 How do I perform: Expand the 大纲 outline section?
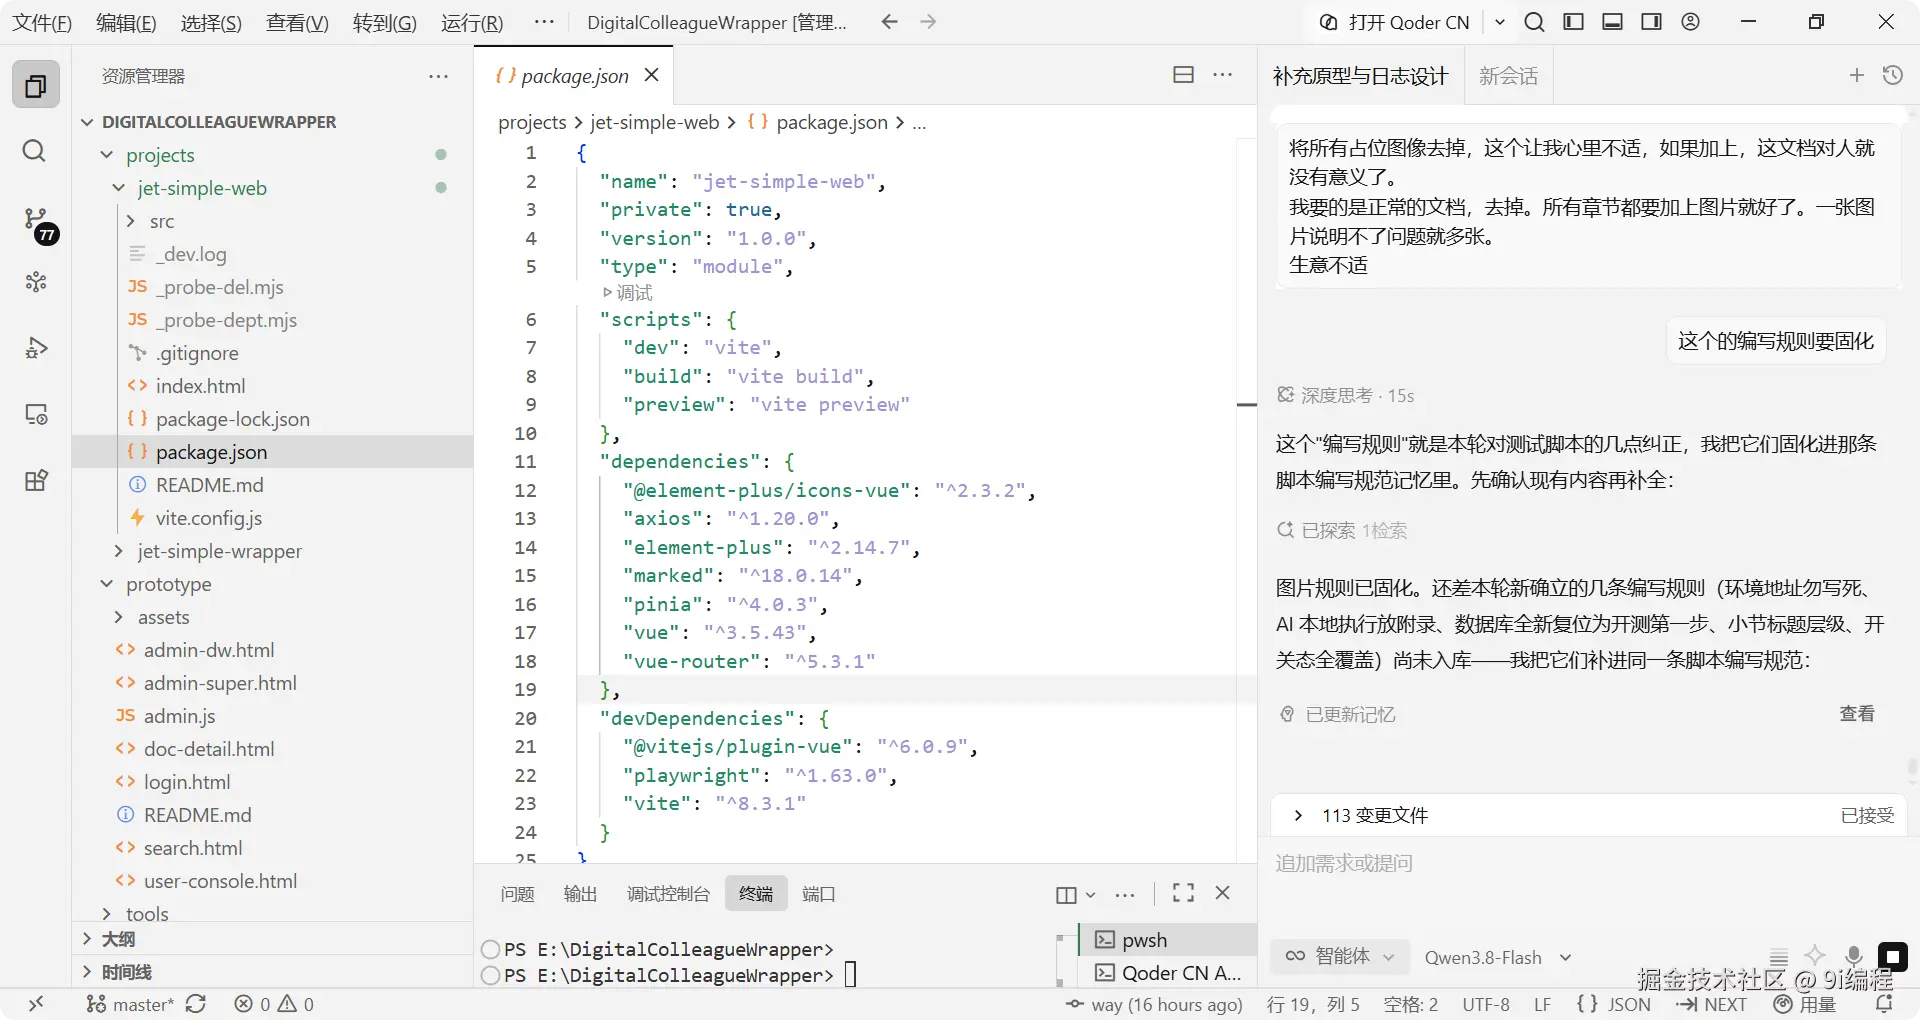tap(87, 939)
